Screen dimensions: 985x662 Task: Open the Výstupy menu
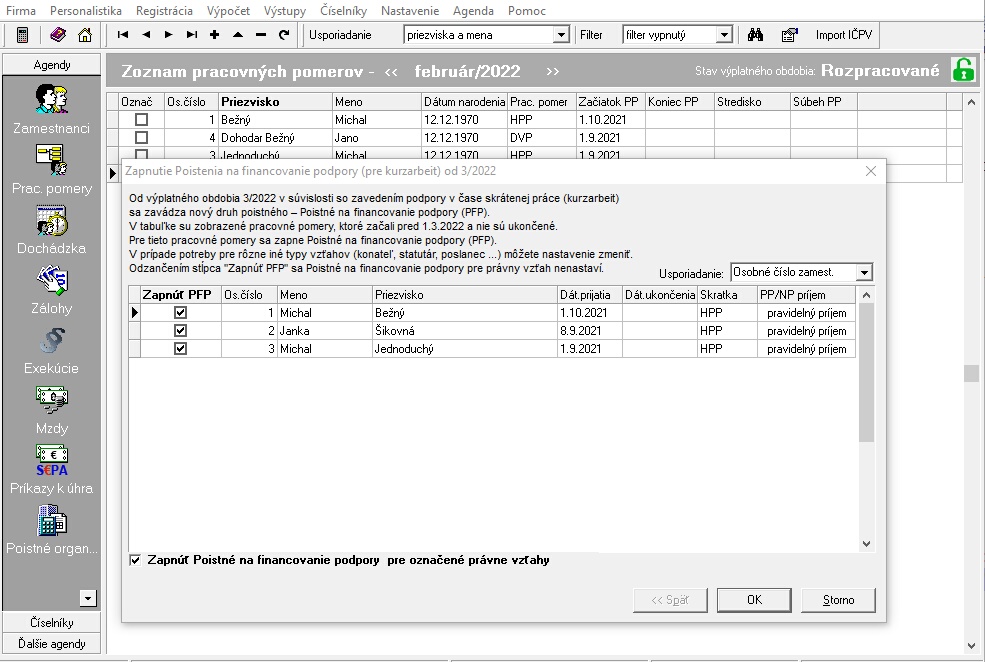(285, 11)
